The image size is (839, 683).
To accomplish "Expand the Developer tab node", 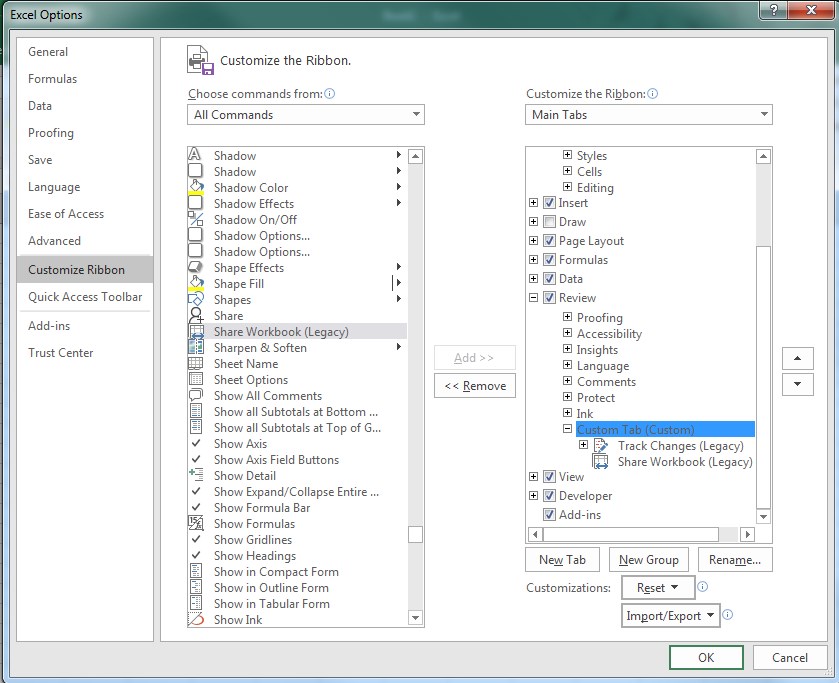I will (x=533, y=496).
